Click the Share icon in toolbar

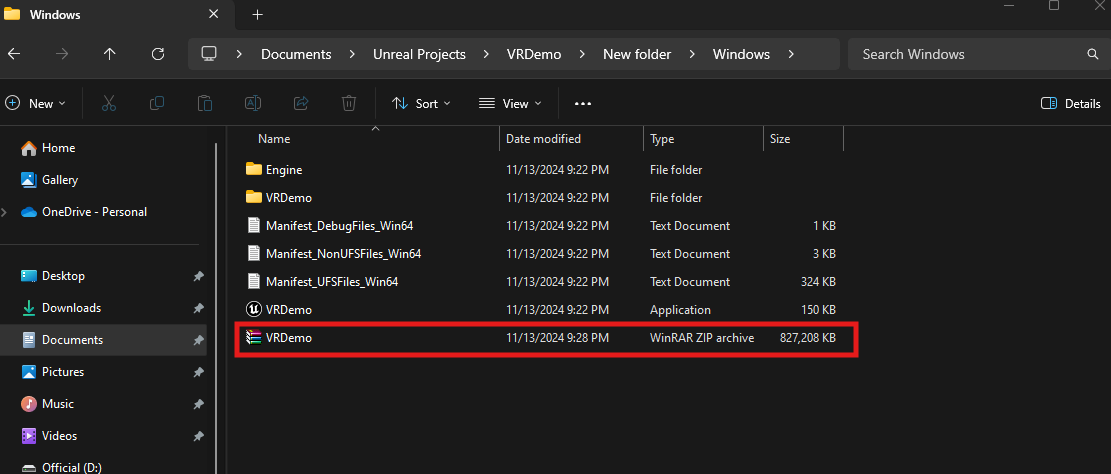(x=301, y=103)
